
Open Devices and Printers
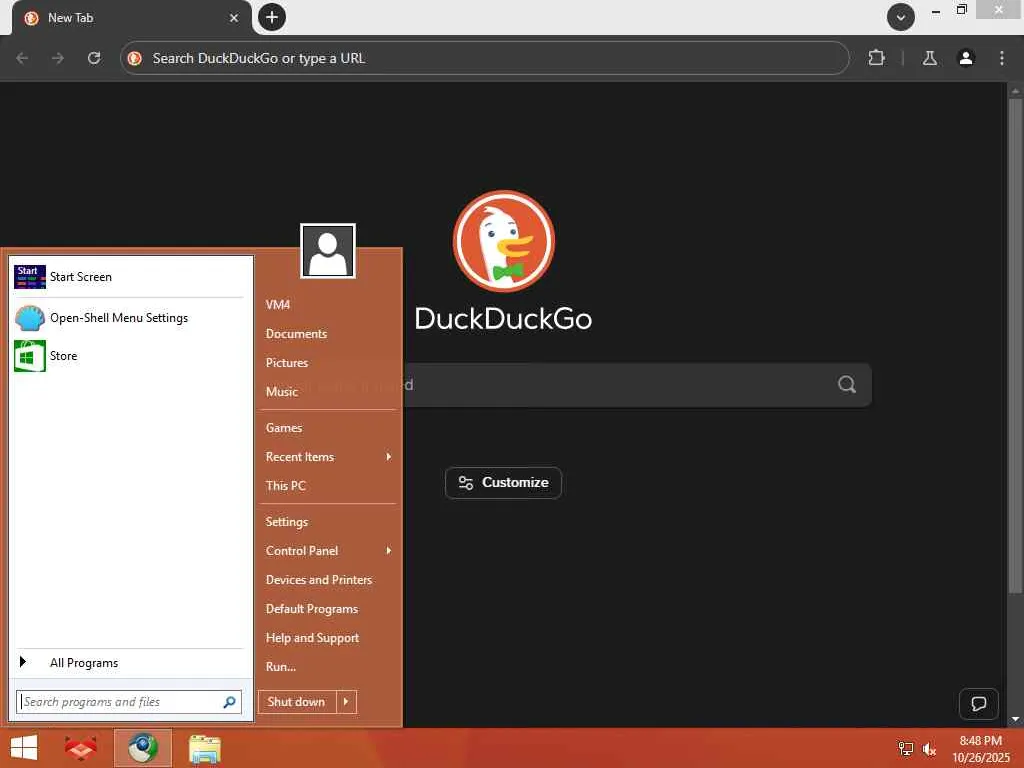[x=319, y=579]
